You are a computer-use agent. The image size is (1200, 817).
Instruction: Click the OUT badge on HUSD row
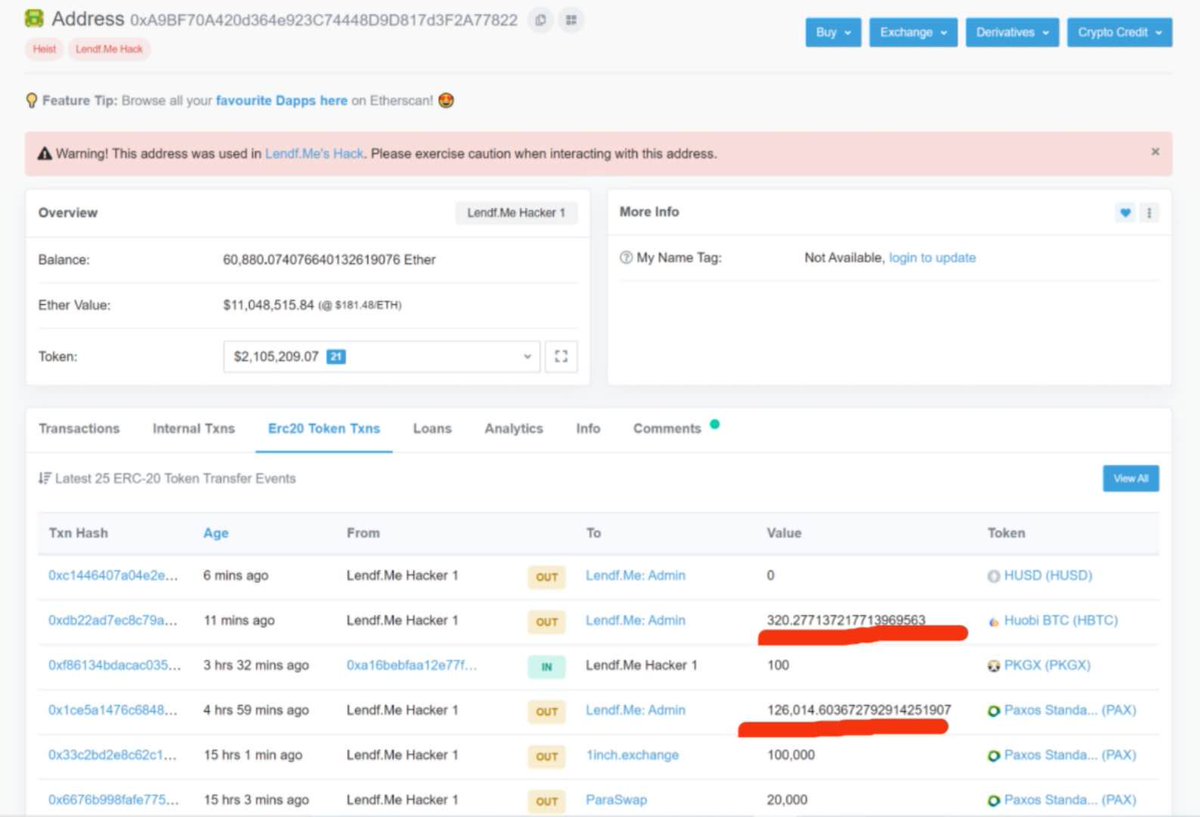[546, 577]
